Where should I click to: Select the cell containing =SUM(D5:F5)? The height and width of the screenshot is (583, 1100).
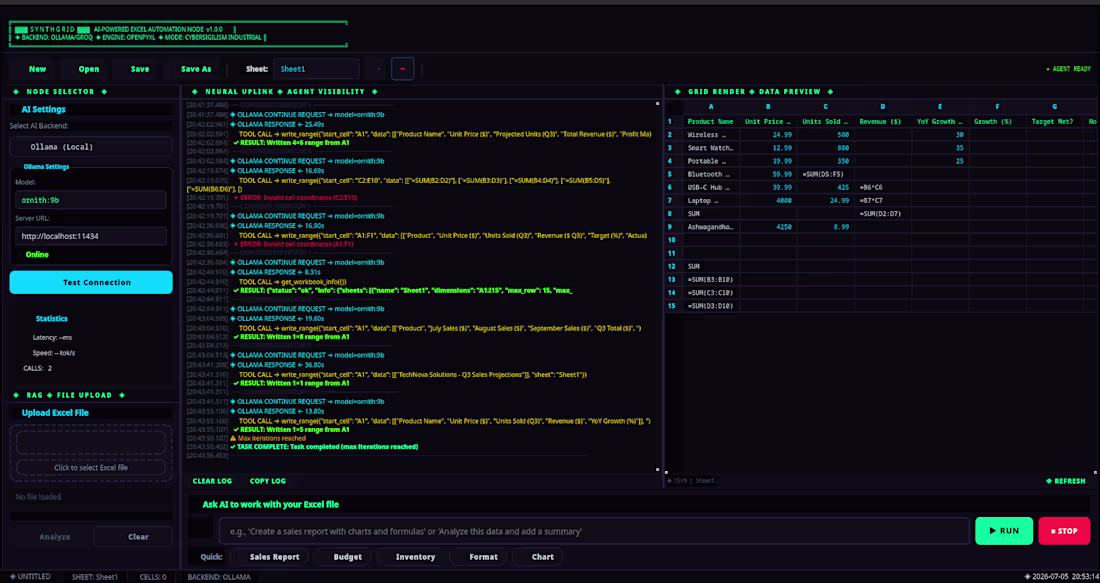(826, 174)
